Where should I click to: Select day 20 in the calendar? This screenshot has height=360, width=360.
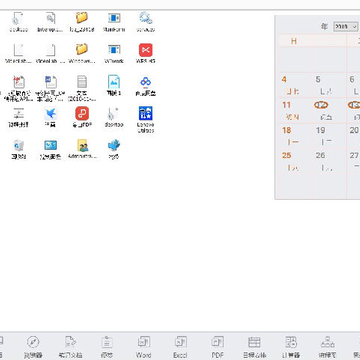click(354, 130)
